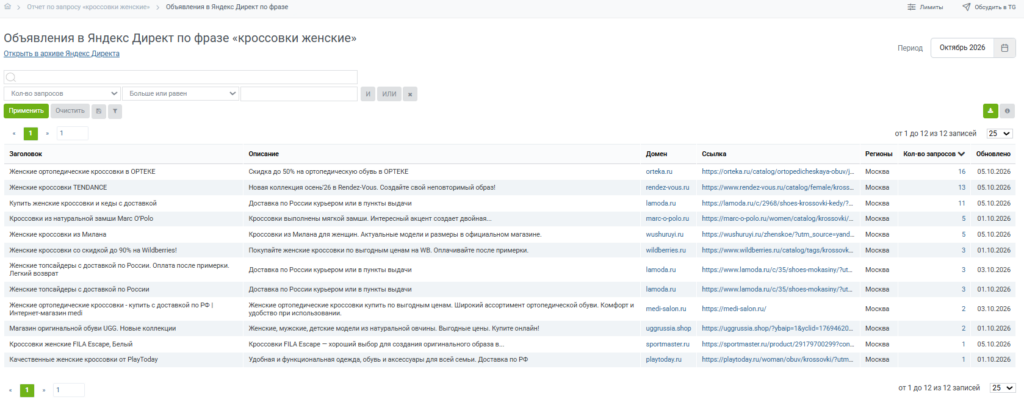Click query count 16 in ORTEKA row
Screen dimensions: 1024x405
point(961,171)
